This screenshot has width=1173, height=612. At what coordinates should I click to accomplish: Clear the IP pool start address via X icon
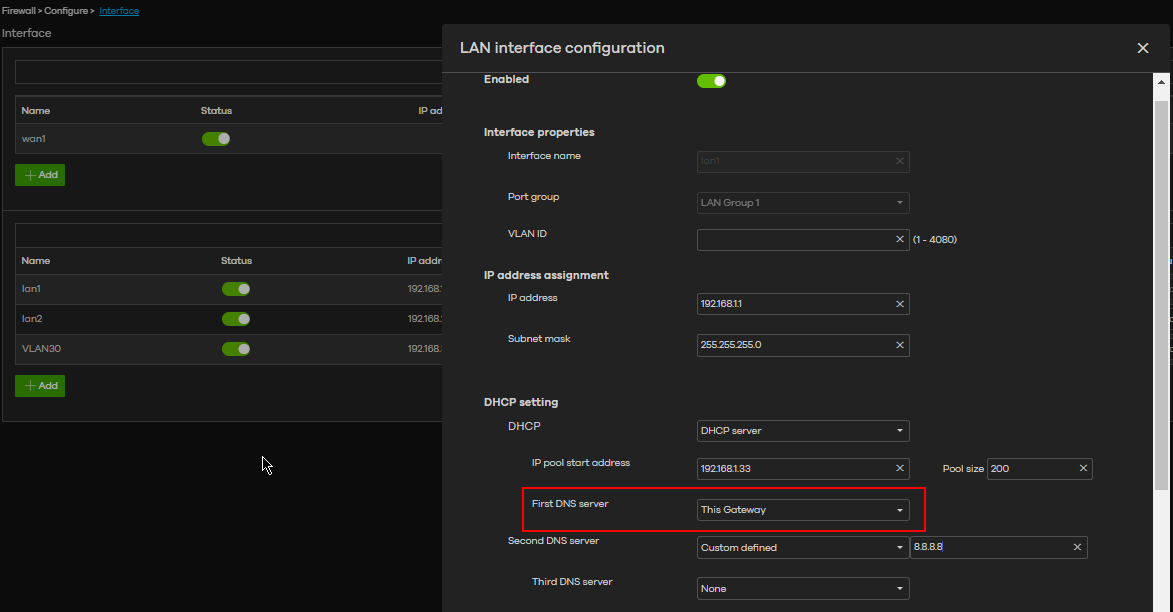click(x=899, y=468)
